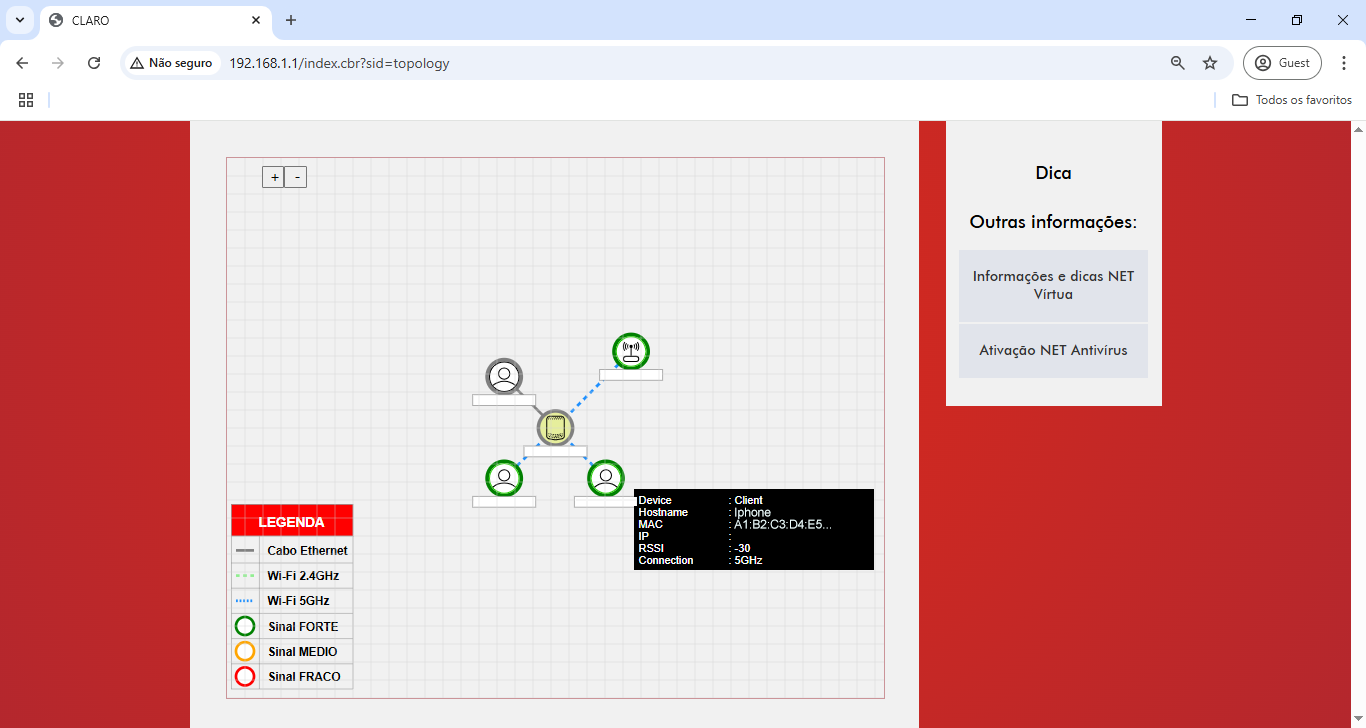
Task: Click the central gateway modem node icon
Action: click(555, 428)
